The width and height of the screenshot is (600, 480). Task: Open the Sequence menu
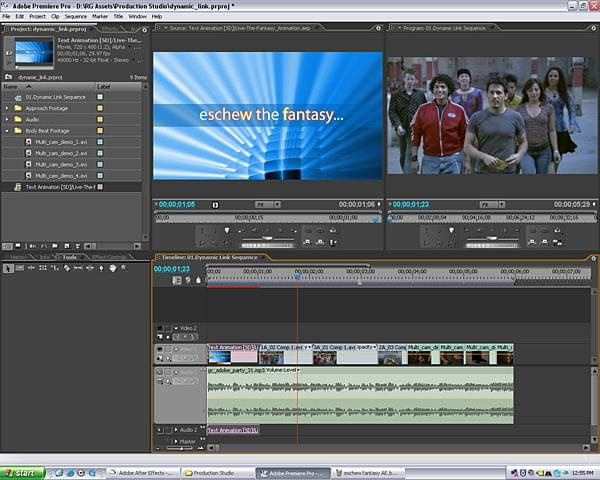click(x=75, y=16)
